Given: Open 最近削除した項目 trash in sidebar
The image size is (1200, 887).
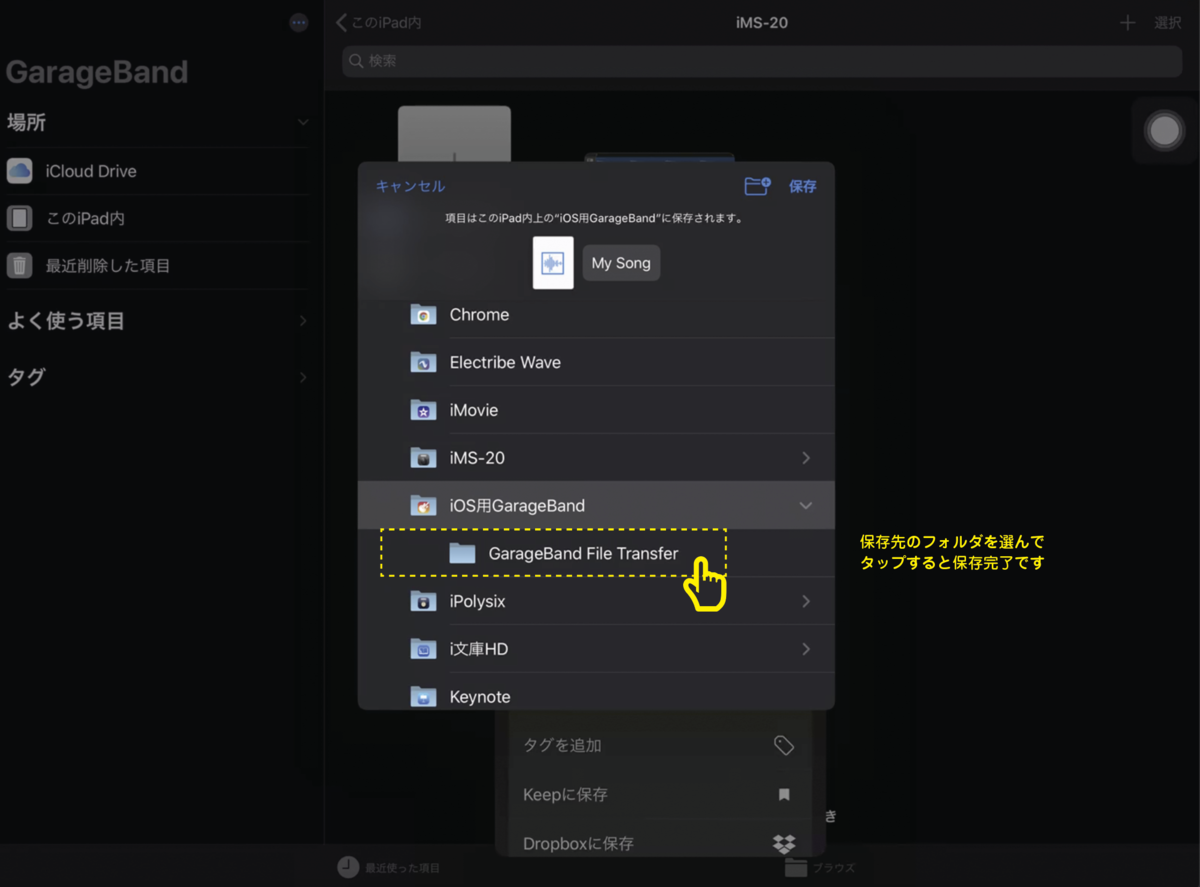Looking at the screenshot, I should tap(155, 266).
